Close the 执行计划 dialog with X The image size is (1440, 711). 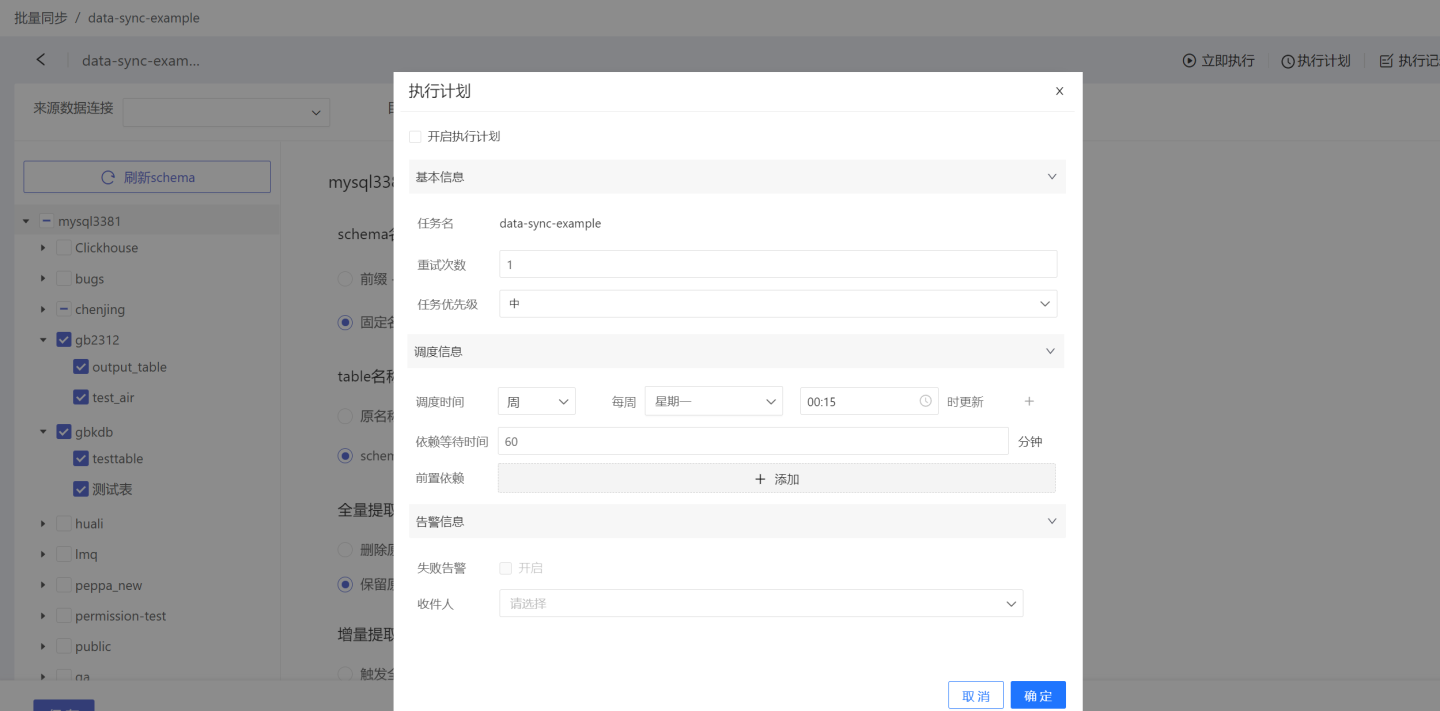(1059, 91)
